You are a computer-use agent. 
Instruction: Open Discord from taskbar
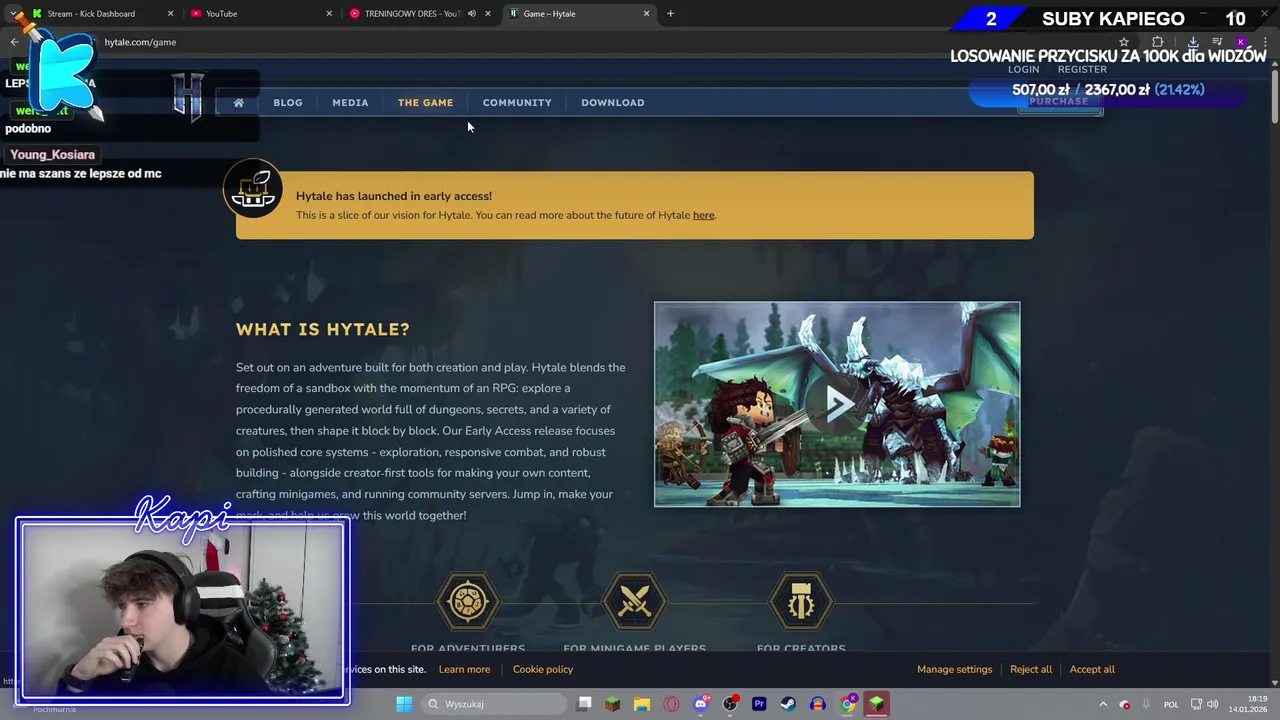click(701, 704)
